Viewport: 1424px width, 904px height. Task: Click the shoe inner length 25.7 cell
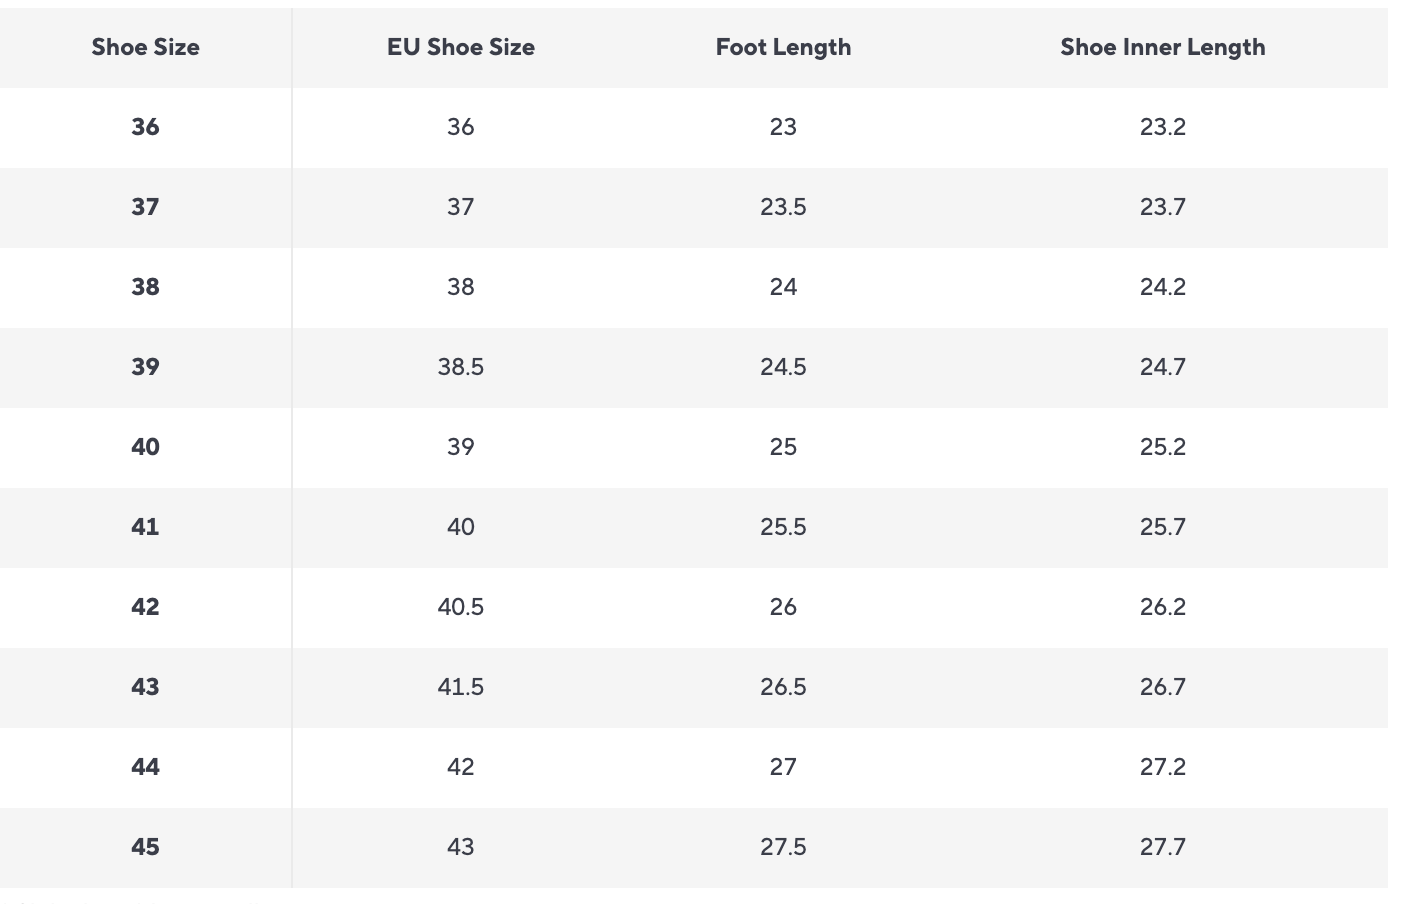1162,527
